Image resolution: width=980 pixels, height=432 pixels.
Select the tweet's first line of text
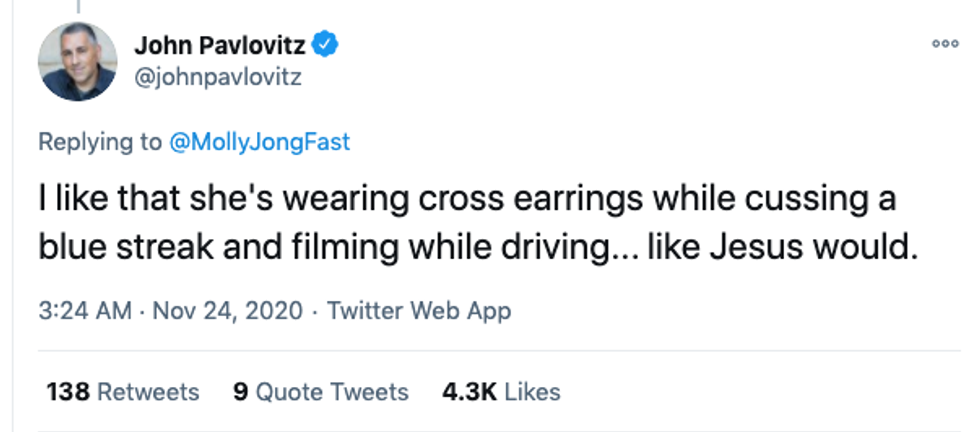coord(467,199)
